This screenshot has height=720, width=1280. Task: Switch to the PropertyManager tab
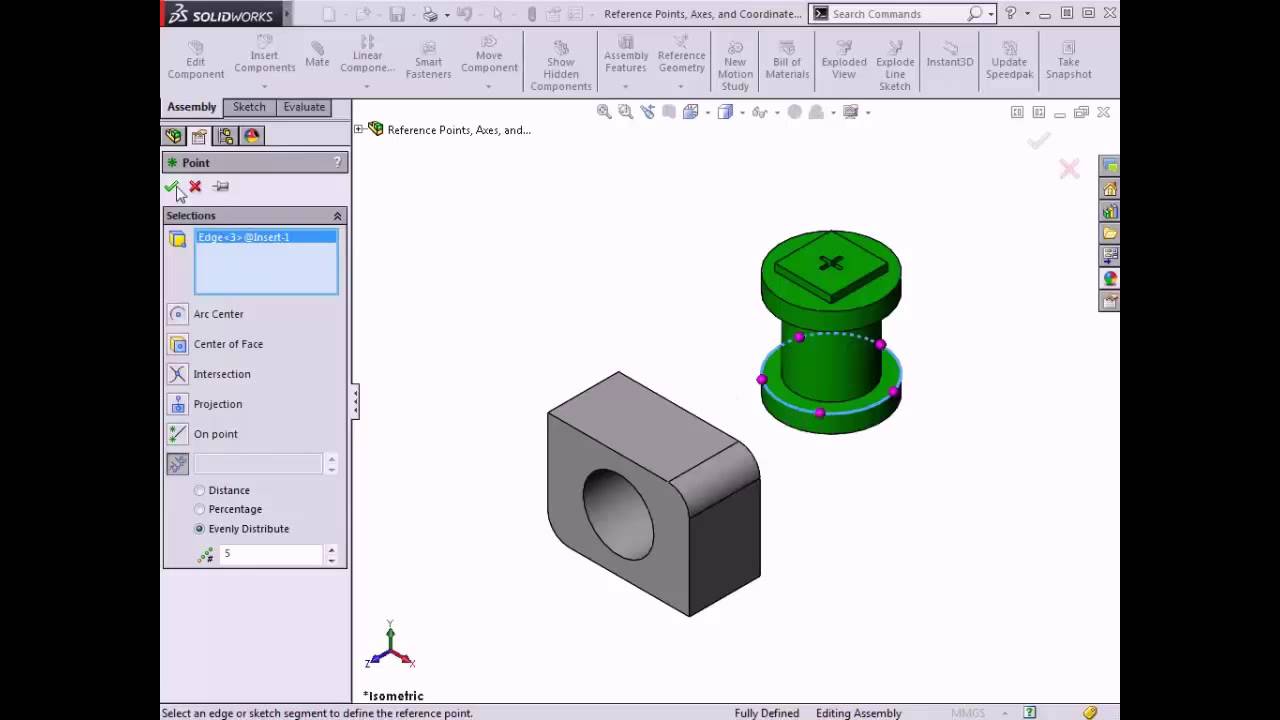pyautogui.click(x=199, y=136)
